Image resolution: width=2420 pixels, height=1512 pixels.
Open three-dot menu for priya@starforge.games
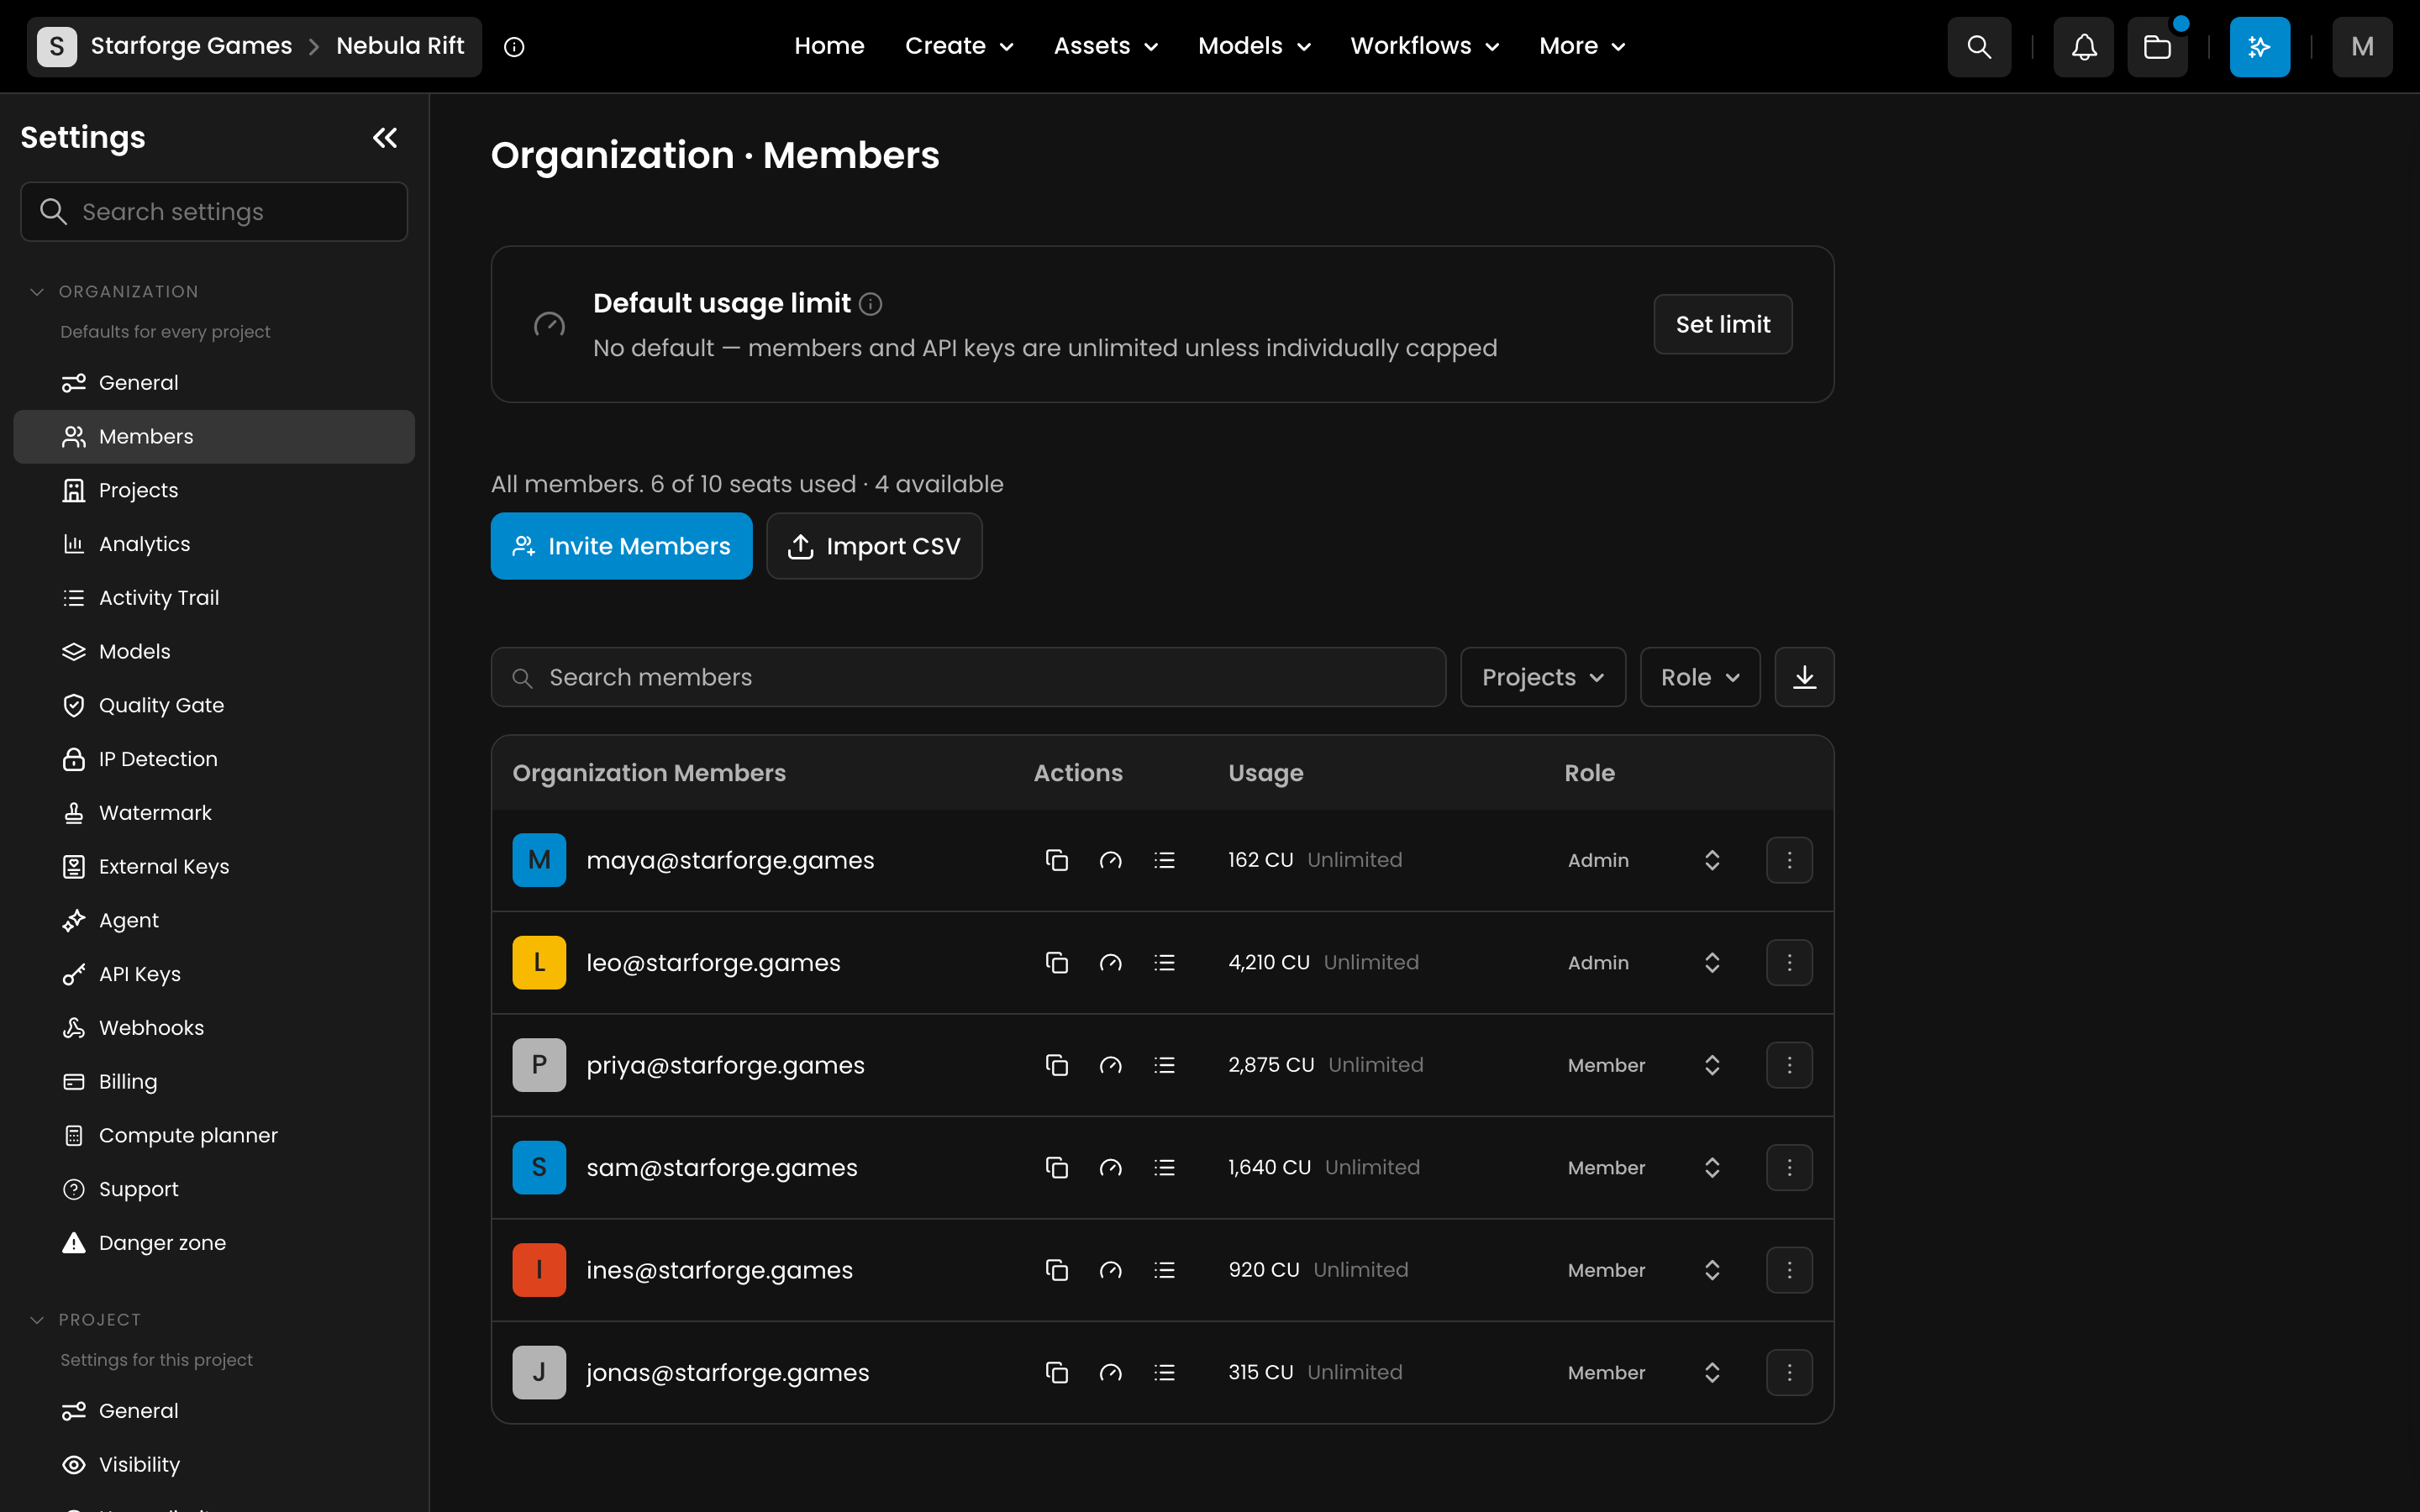click(x=1789, y=1065)
